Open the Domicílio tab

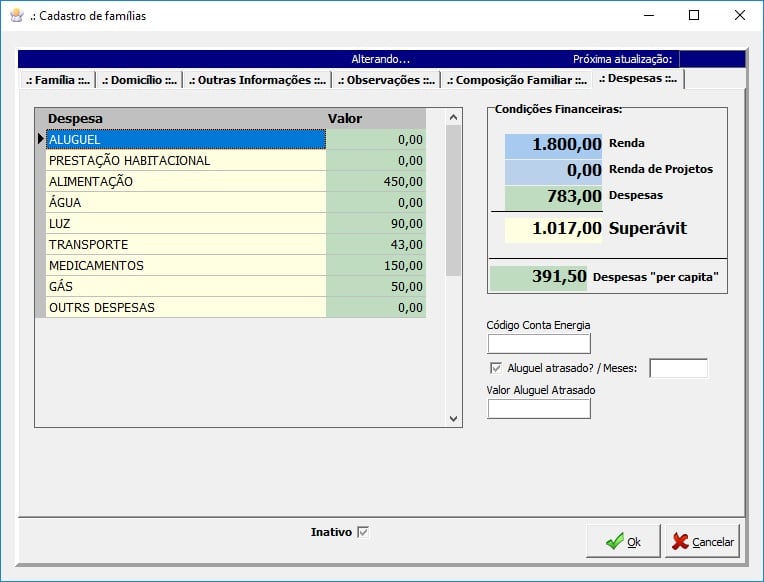[x=139, y=80]
